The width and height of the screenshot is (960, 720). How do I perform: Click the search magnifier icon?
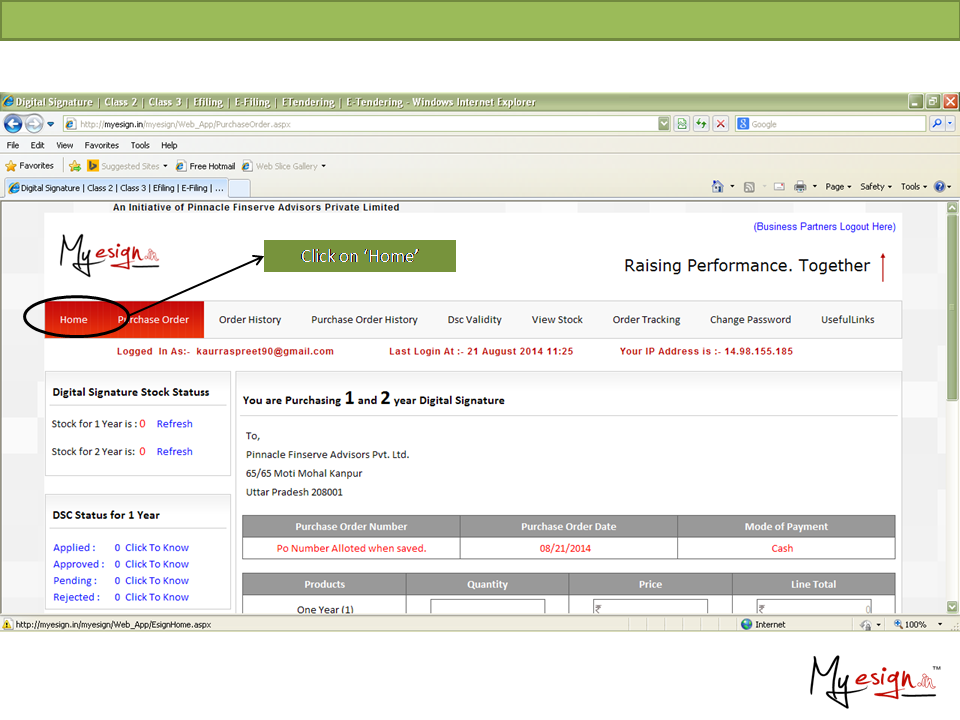pos(937,124)
